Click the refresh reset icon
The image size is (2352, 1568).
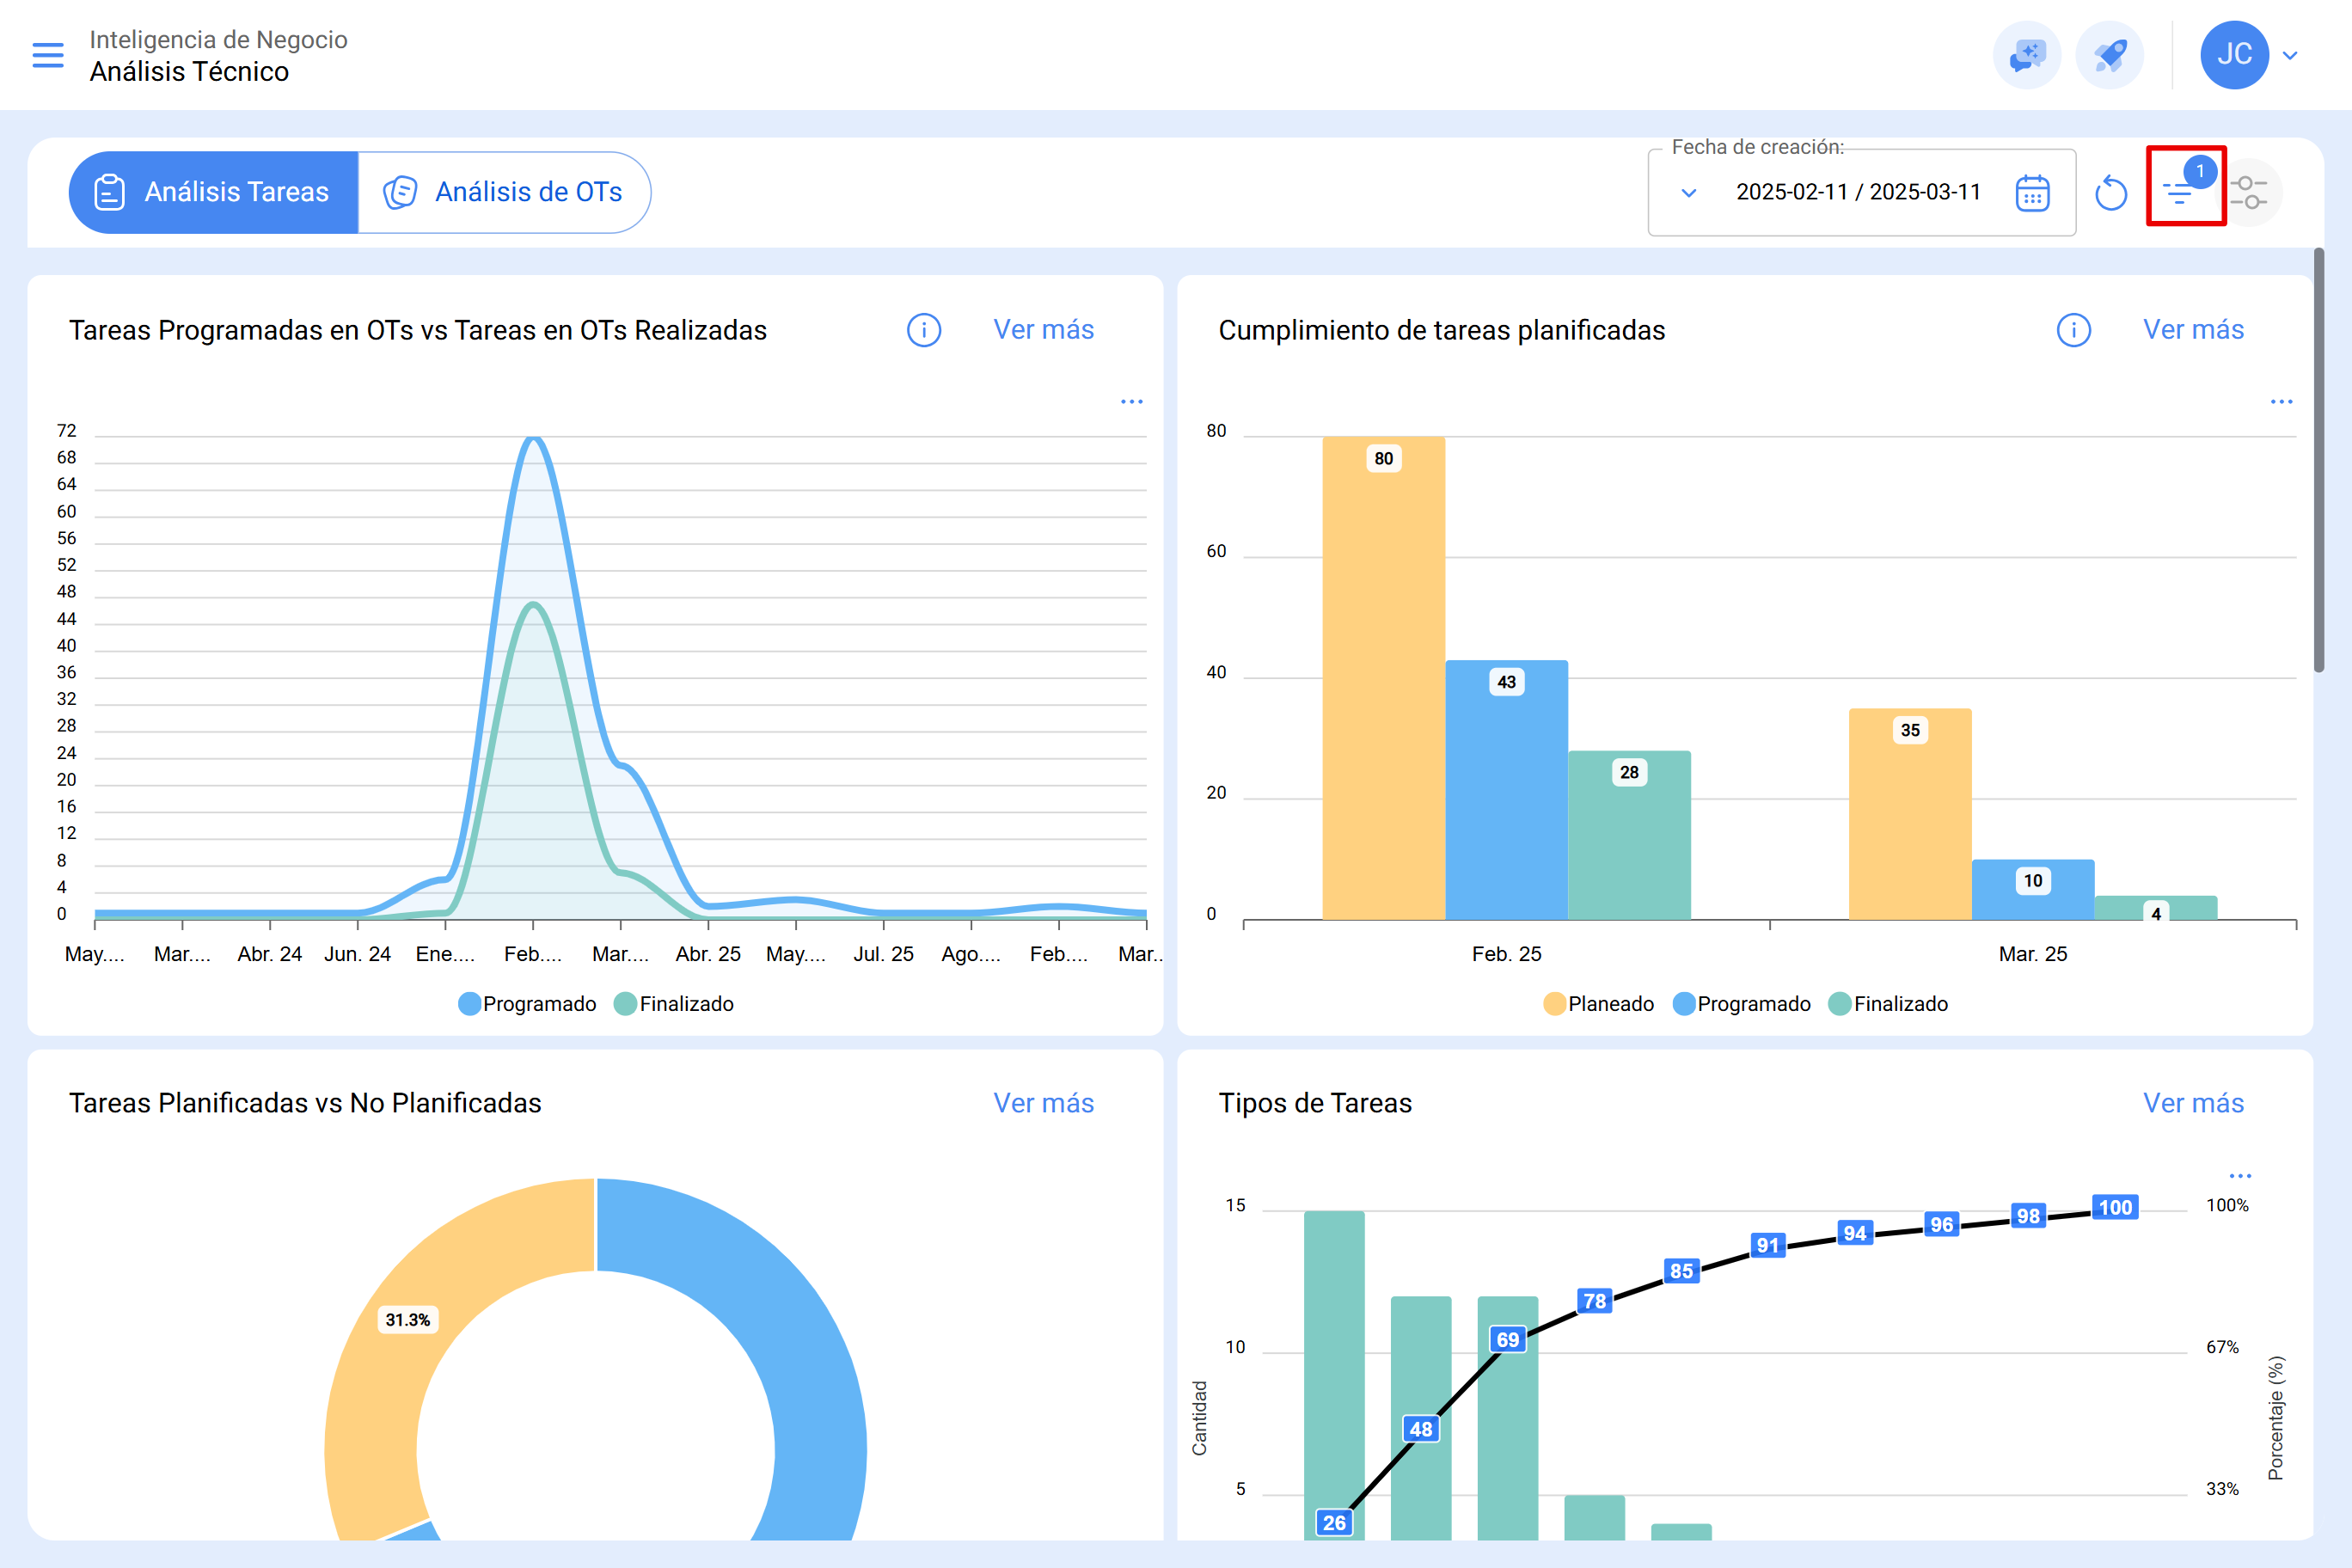pos(2111,192)
